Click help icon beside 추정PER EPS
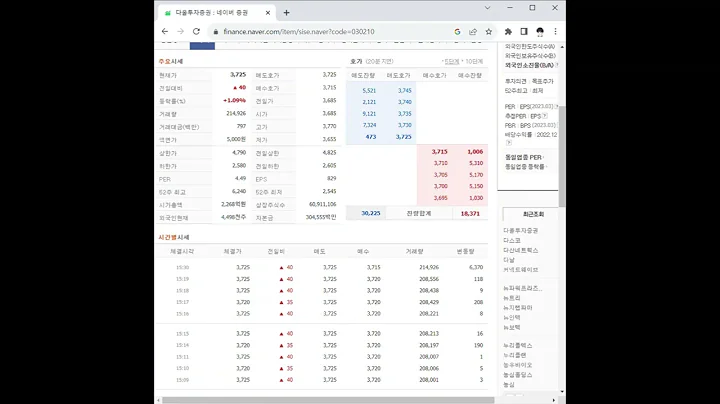 click(x=545, y=116)
